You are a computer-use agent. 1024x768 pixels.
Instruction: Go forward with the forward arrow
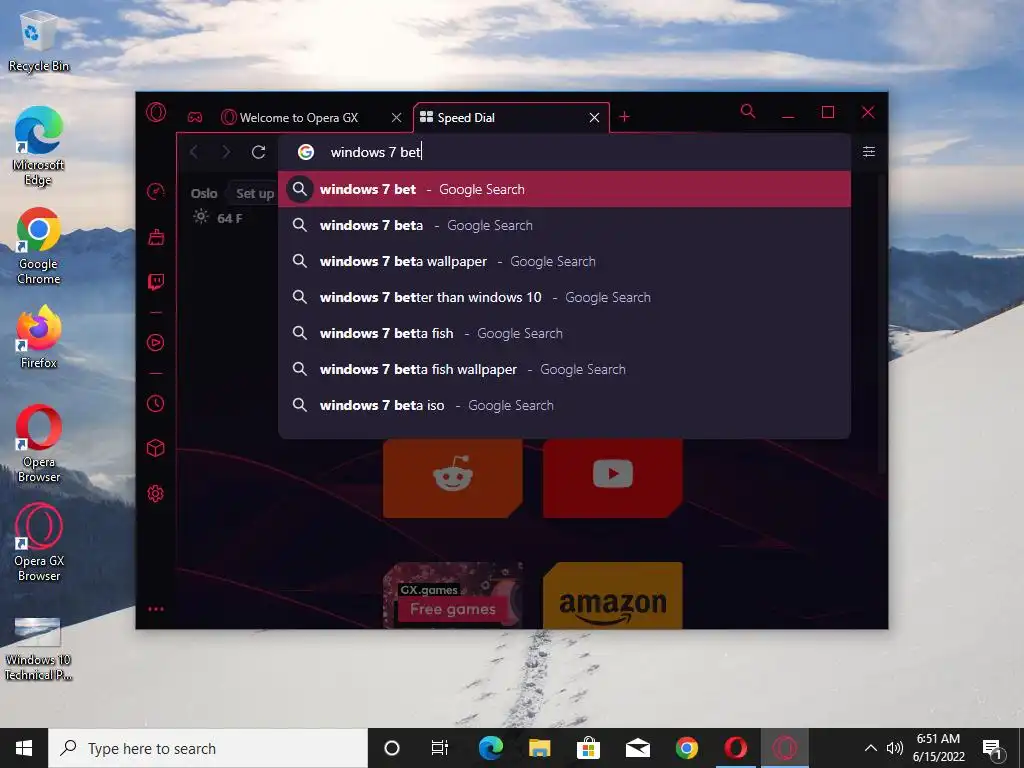point(226,152)
